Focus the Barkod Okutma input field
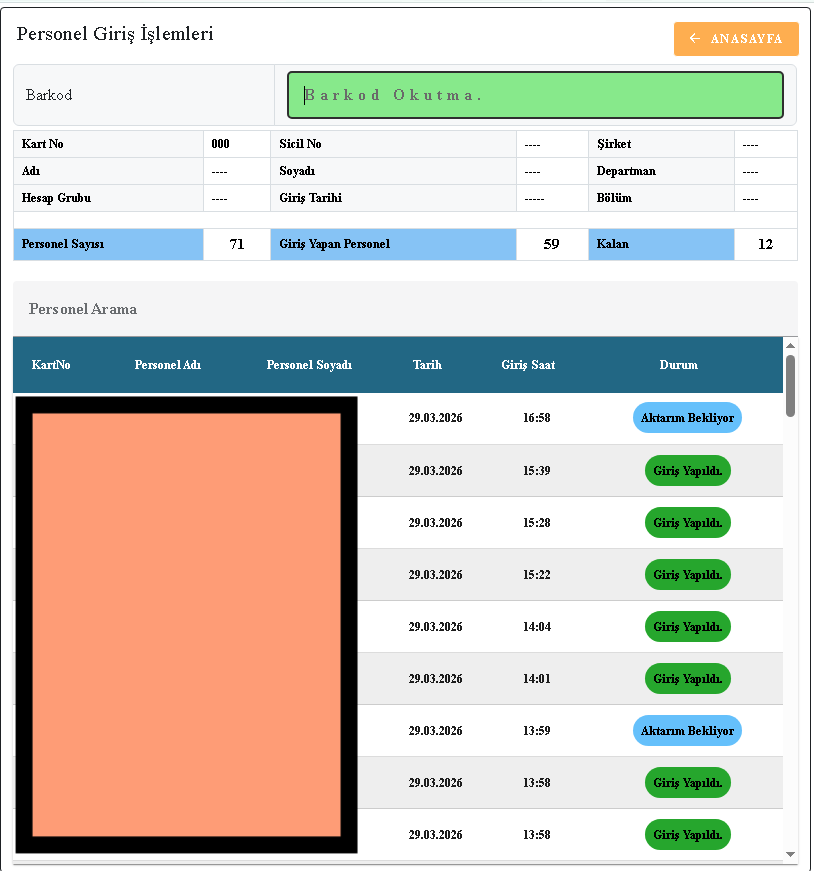 536,94
